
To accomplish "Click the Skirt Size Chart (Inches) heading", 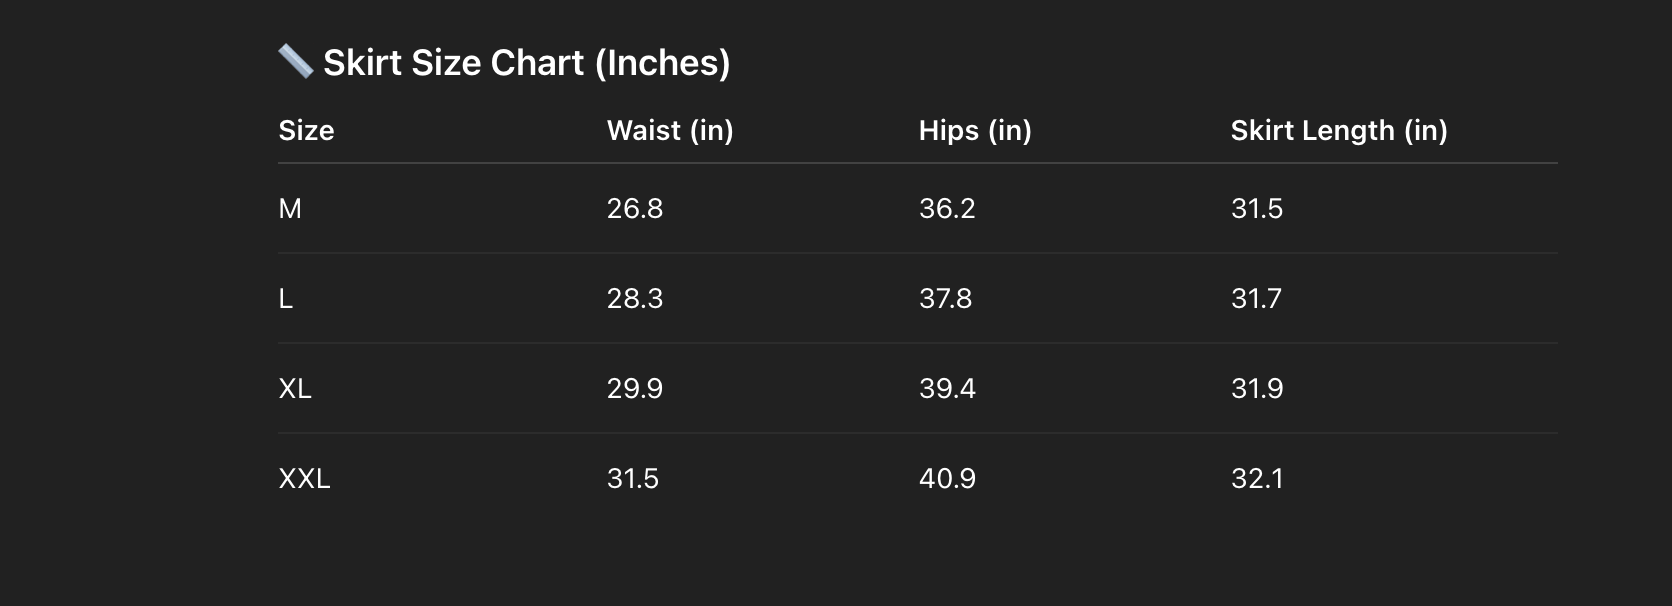I will click(x=526, y=63).
